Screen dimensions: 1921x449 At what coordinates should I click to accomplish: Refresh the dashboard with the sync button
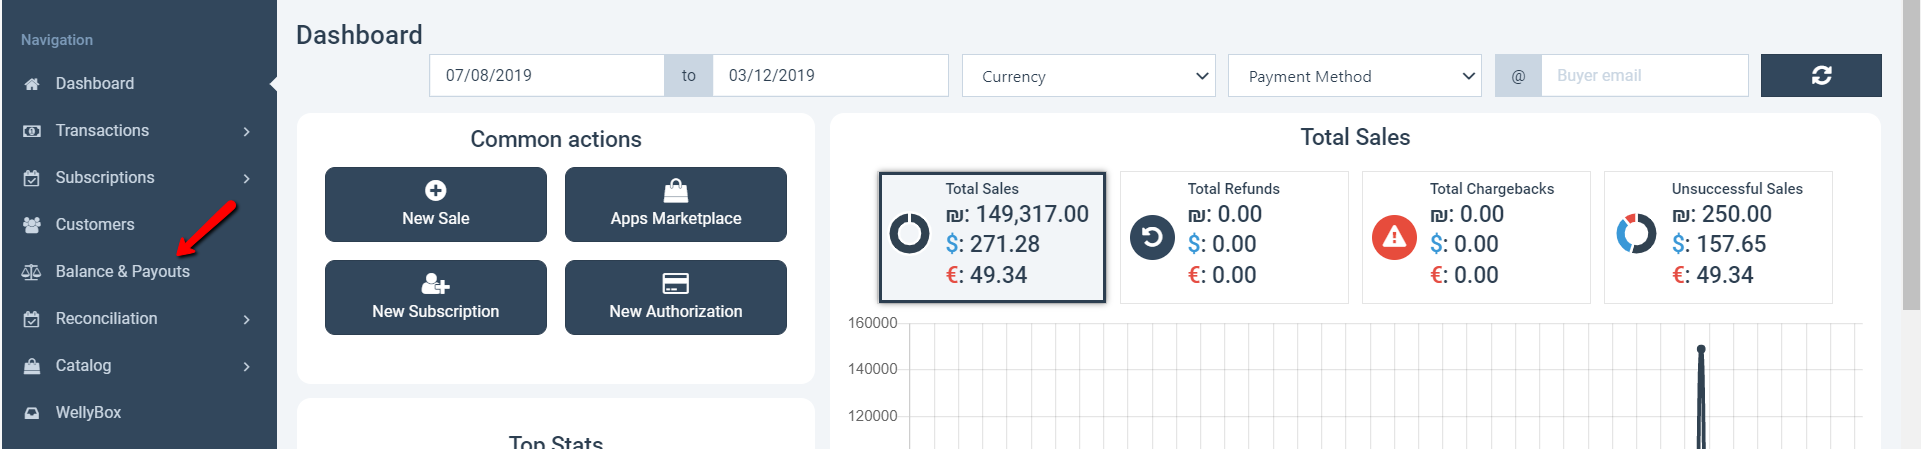1821,76
